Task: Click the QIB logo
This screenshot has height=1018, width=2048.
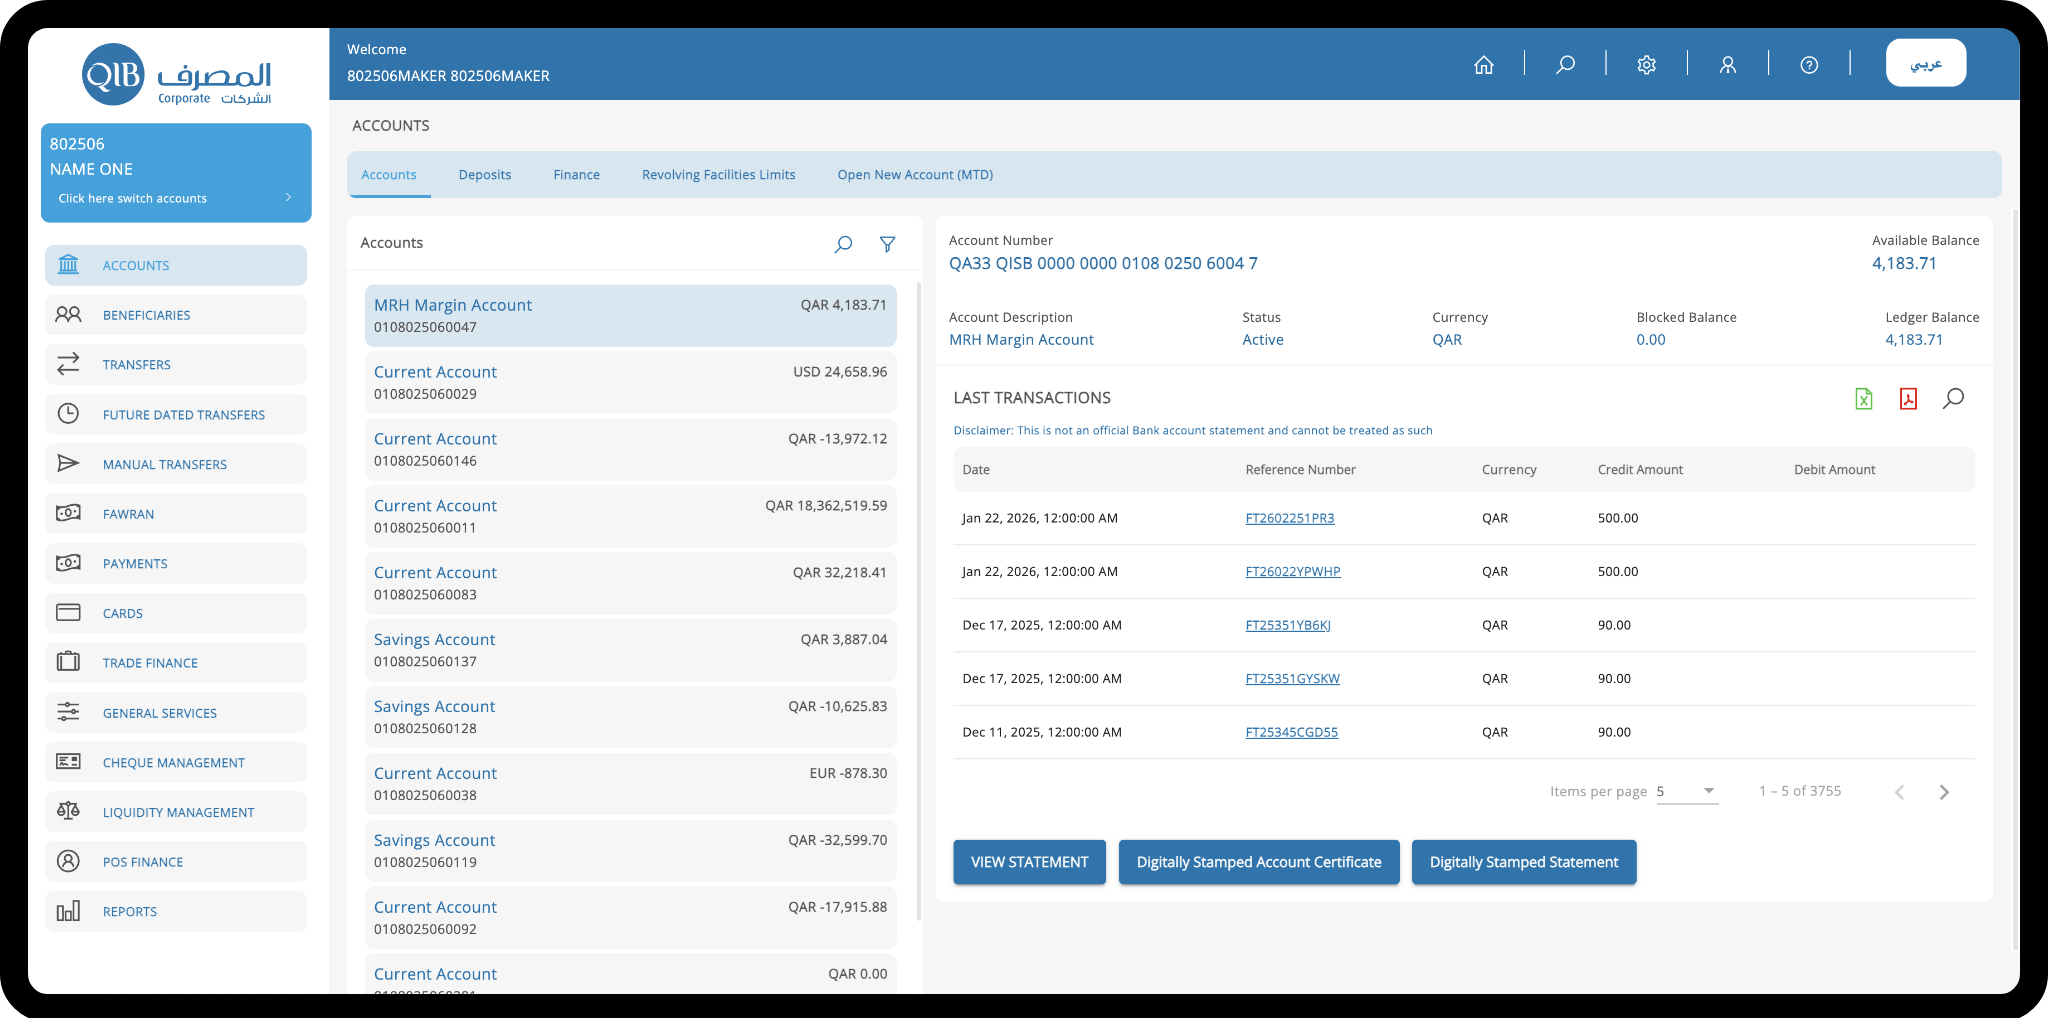Action: coord(177,74)
